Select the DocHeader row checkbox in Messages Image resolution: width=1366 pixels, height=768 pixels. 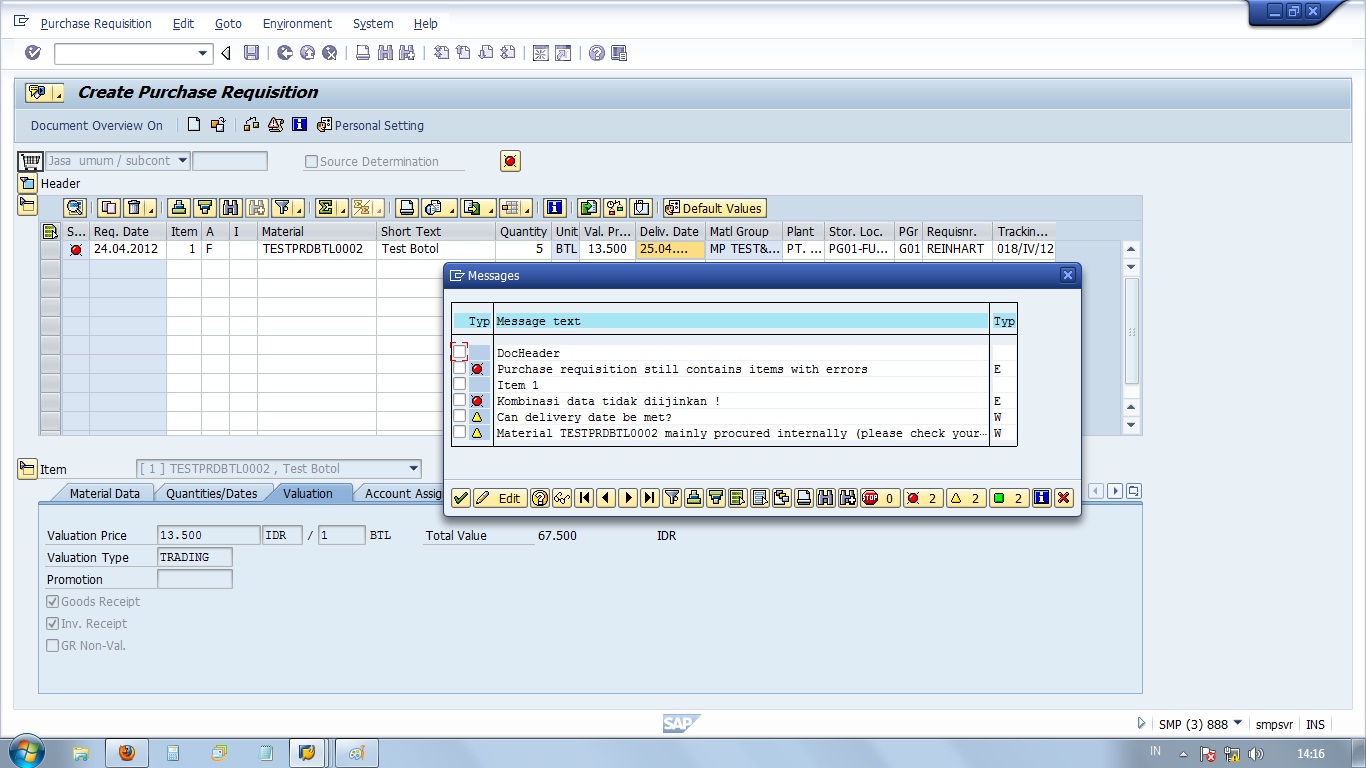pyautogui.click(x=459, y=353)
